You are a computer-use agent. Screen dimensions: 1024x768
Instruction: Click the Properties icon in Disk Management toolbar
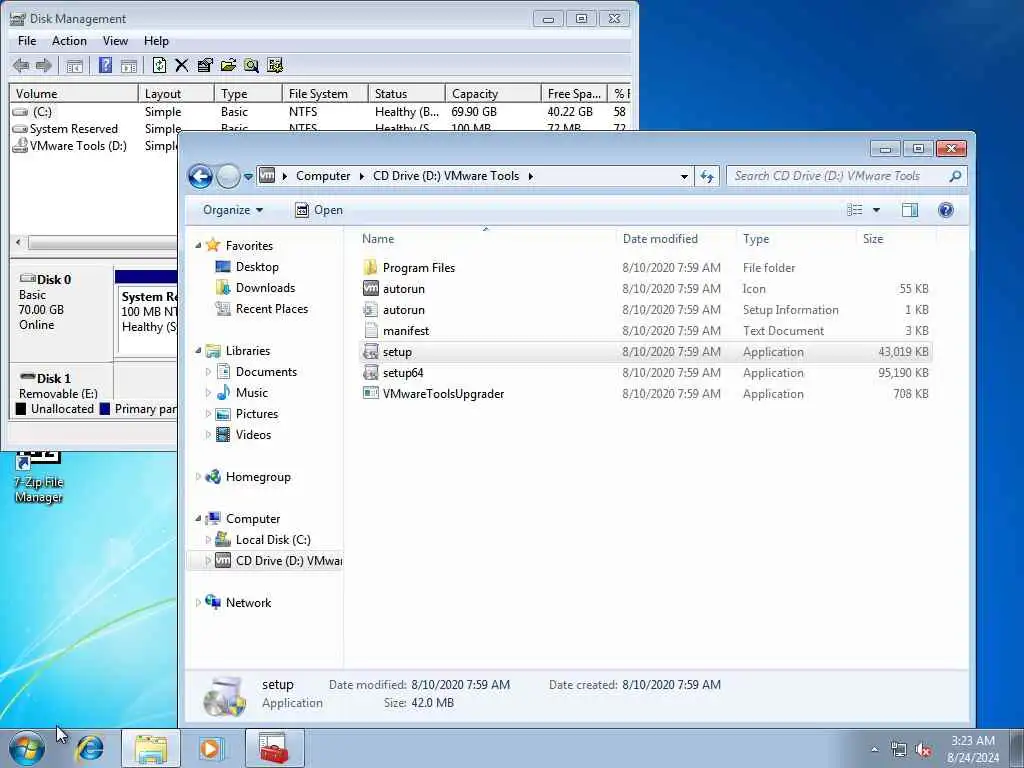205,65
